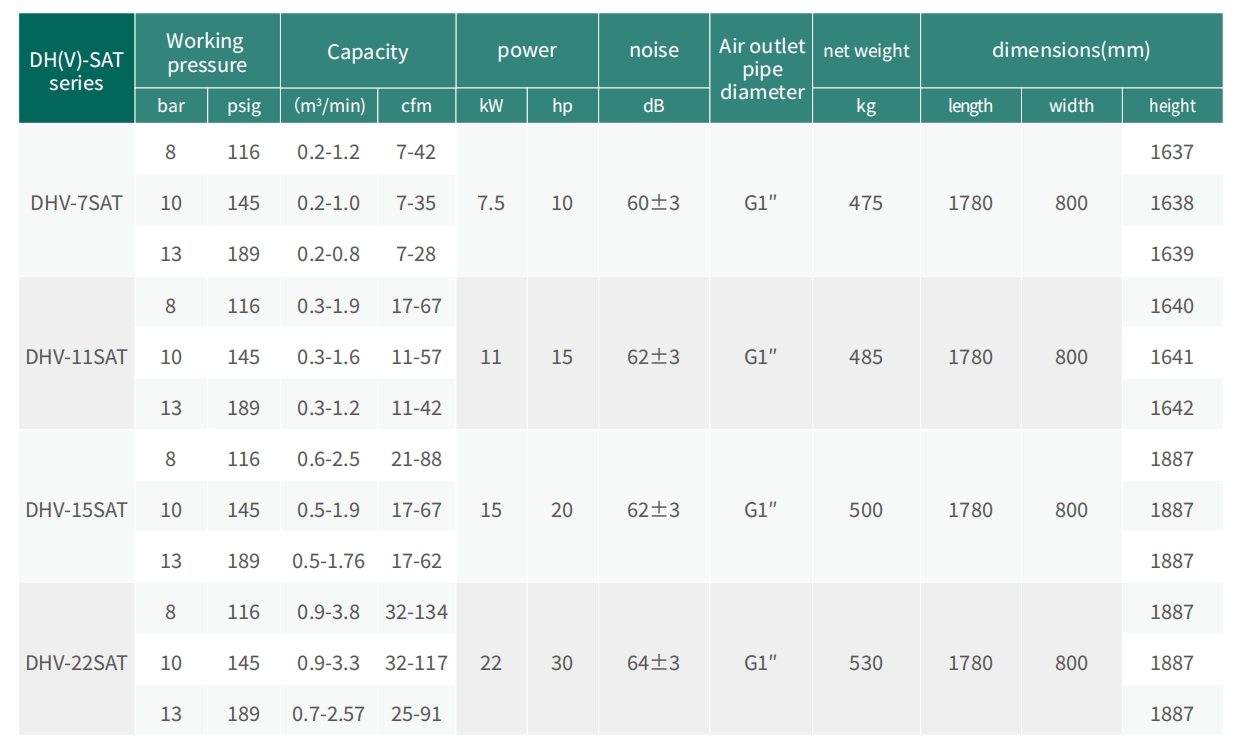Viewport: 1236px width, 756px height.
Task: Click the Capacity header cell
Action: (x=367, y=52)
